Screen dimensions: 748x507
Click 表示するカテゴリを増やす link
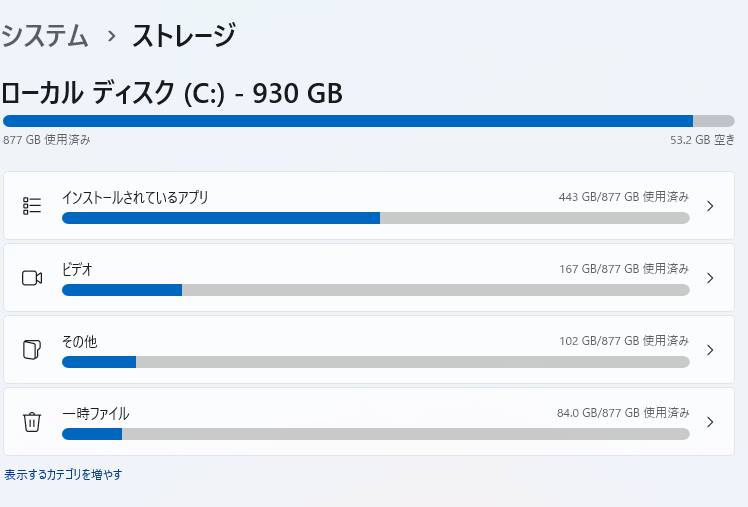point(63,475)
